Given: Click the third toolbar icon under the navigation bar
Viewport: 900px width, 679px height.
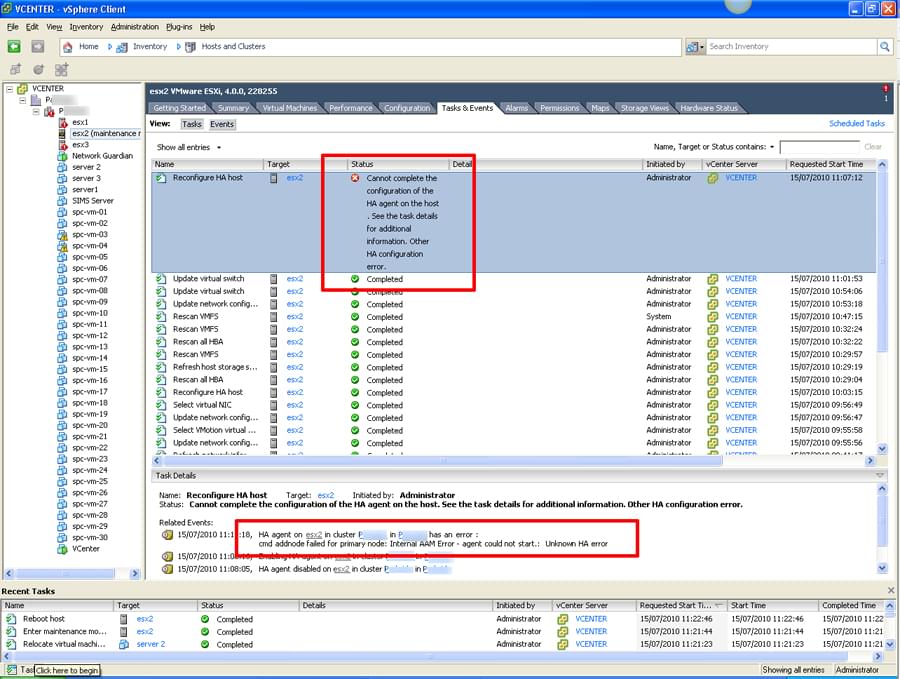Looking at the screenshot, I should coord(61,70).
